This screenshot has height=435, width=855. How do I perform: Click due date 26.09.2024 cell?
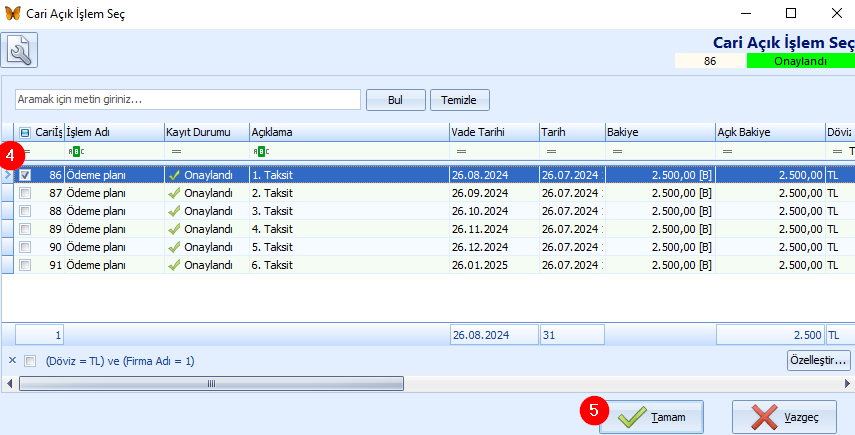click(495, 193)
